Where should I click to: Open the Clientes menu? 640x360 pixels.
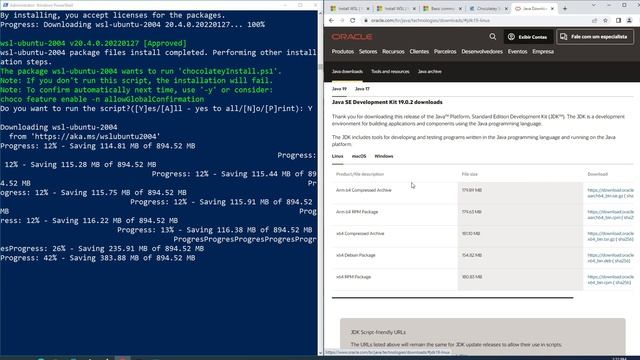point(419,52)
